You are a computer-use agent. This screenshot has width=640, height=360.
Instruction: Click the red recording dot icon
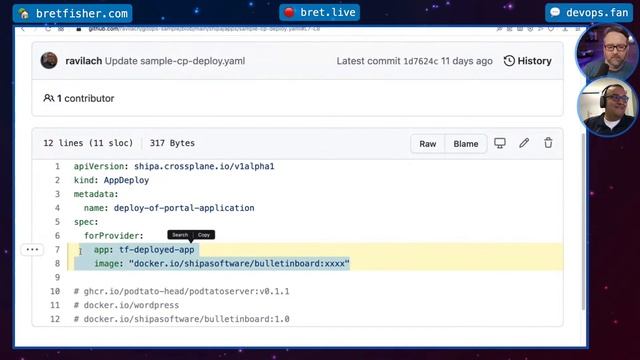pyautogui.click(x=289, y=12)
